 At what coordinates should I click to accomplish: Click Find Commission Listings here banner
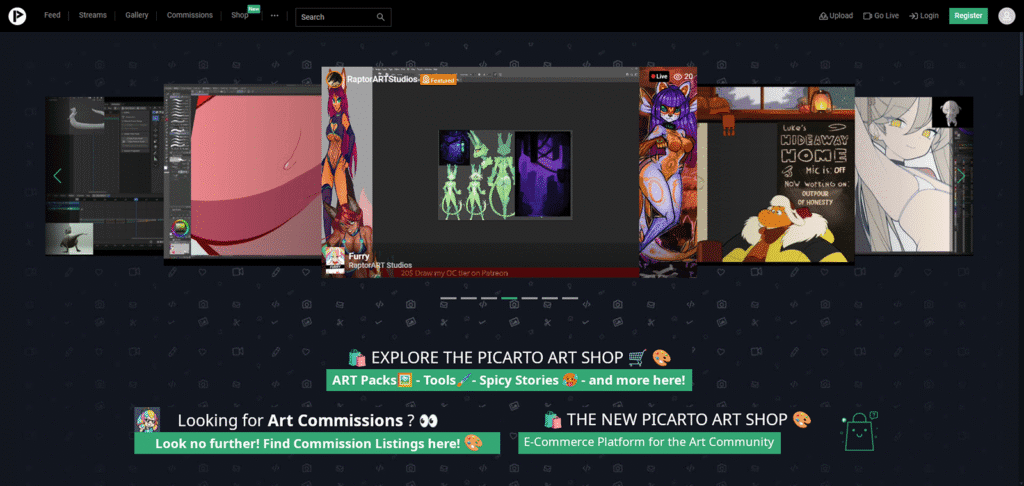[317, 444]
